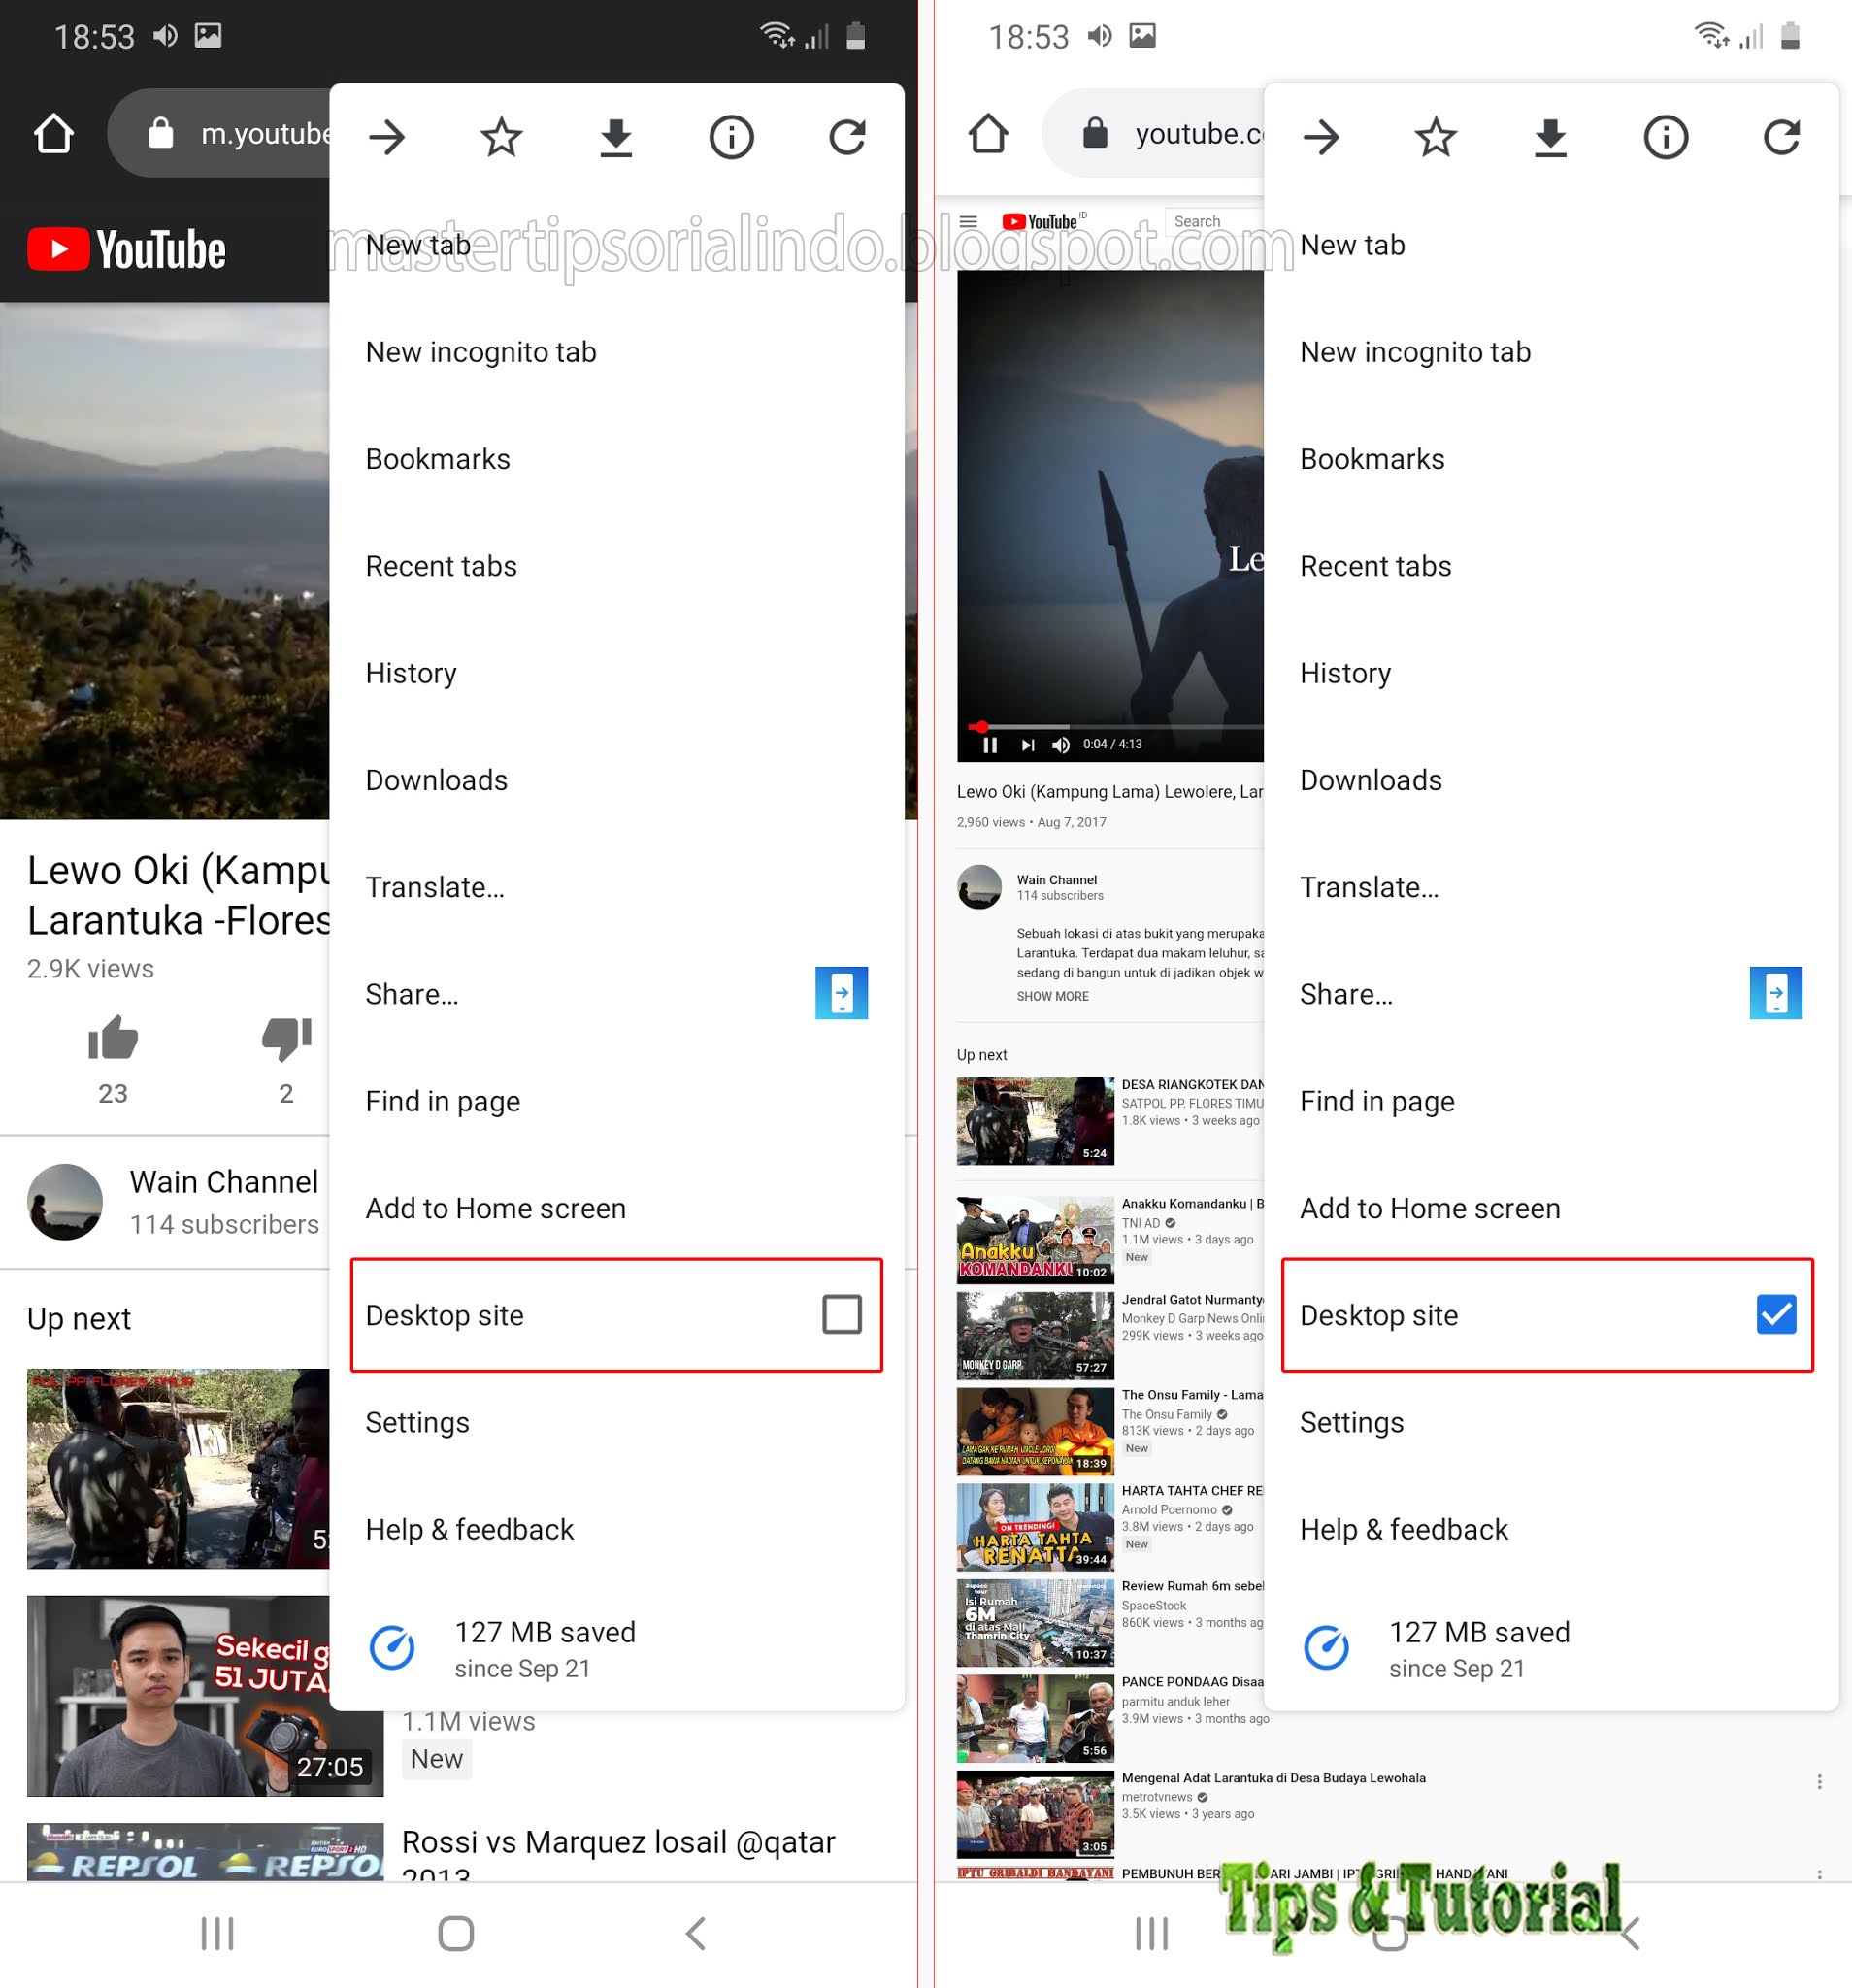Screen dimensions: 1852x1988
Task: Tap the download icon in left phone menu
Action: pyautogui.click(x=616, y=138)
